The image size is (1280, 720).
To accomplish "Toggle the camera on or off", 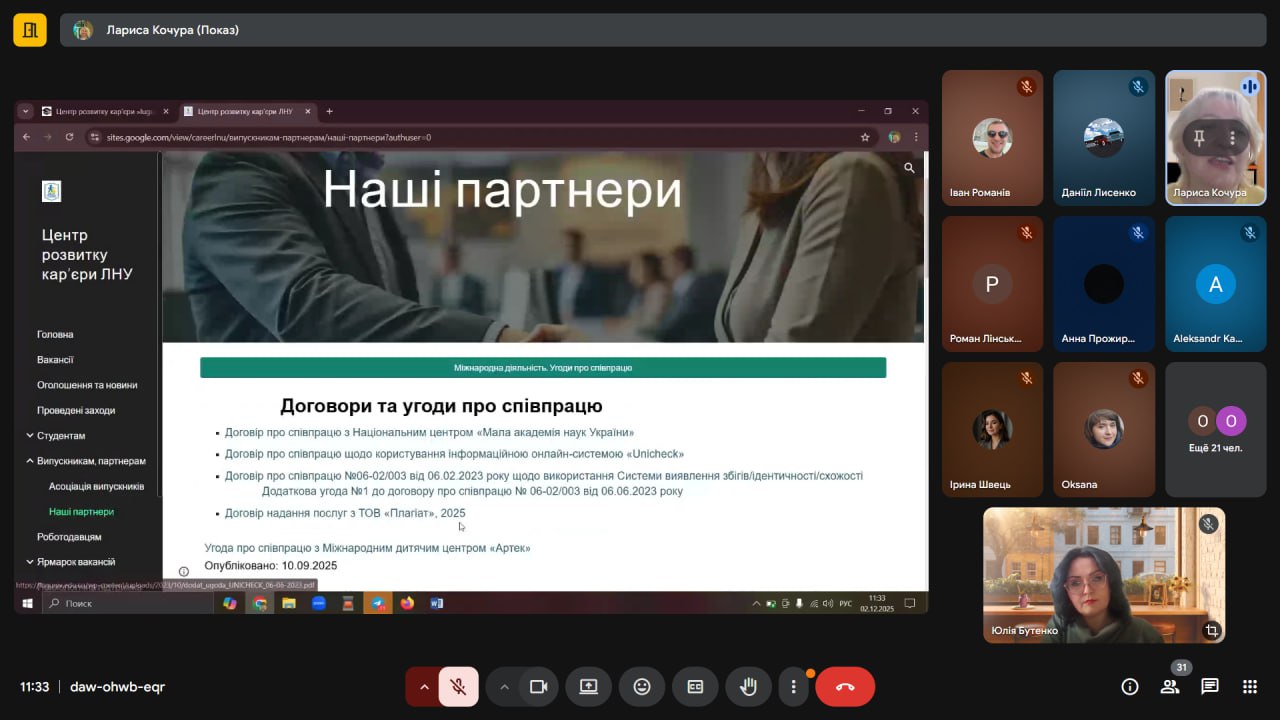I will click(538, 687).
